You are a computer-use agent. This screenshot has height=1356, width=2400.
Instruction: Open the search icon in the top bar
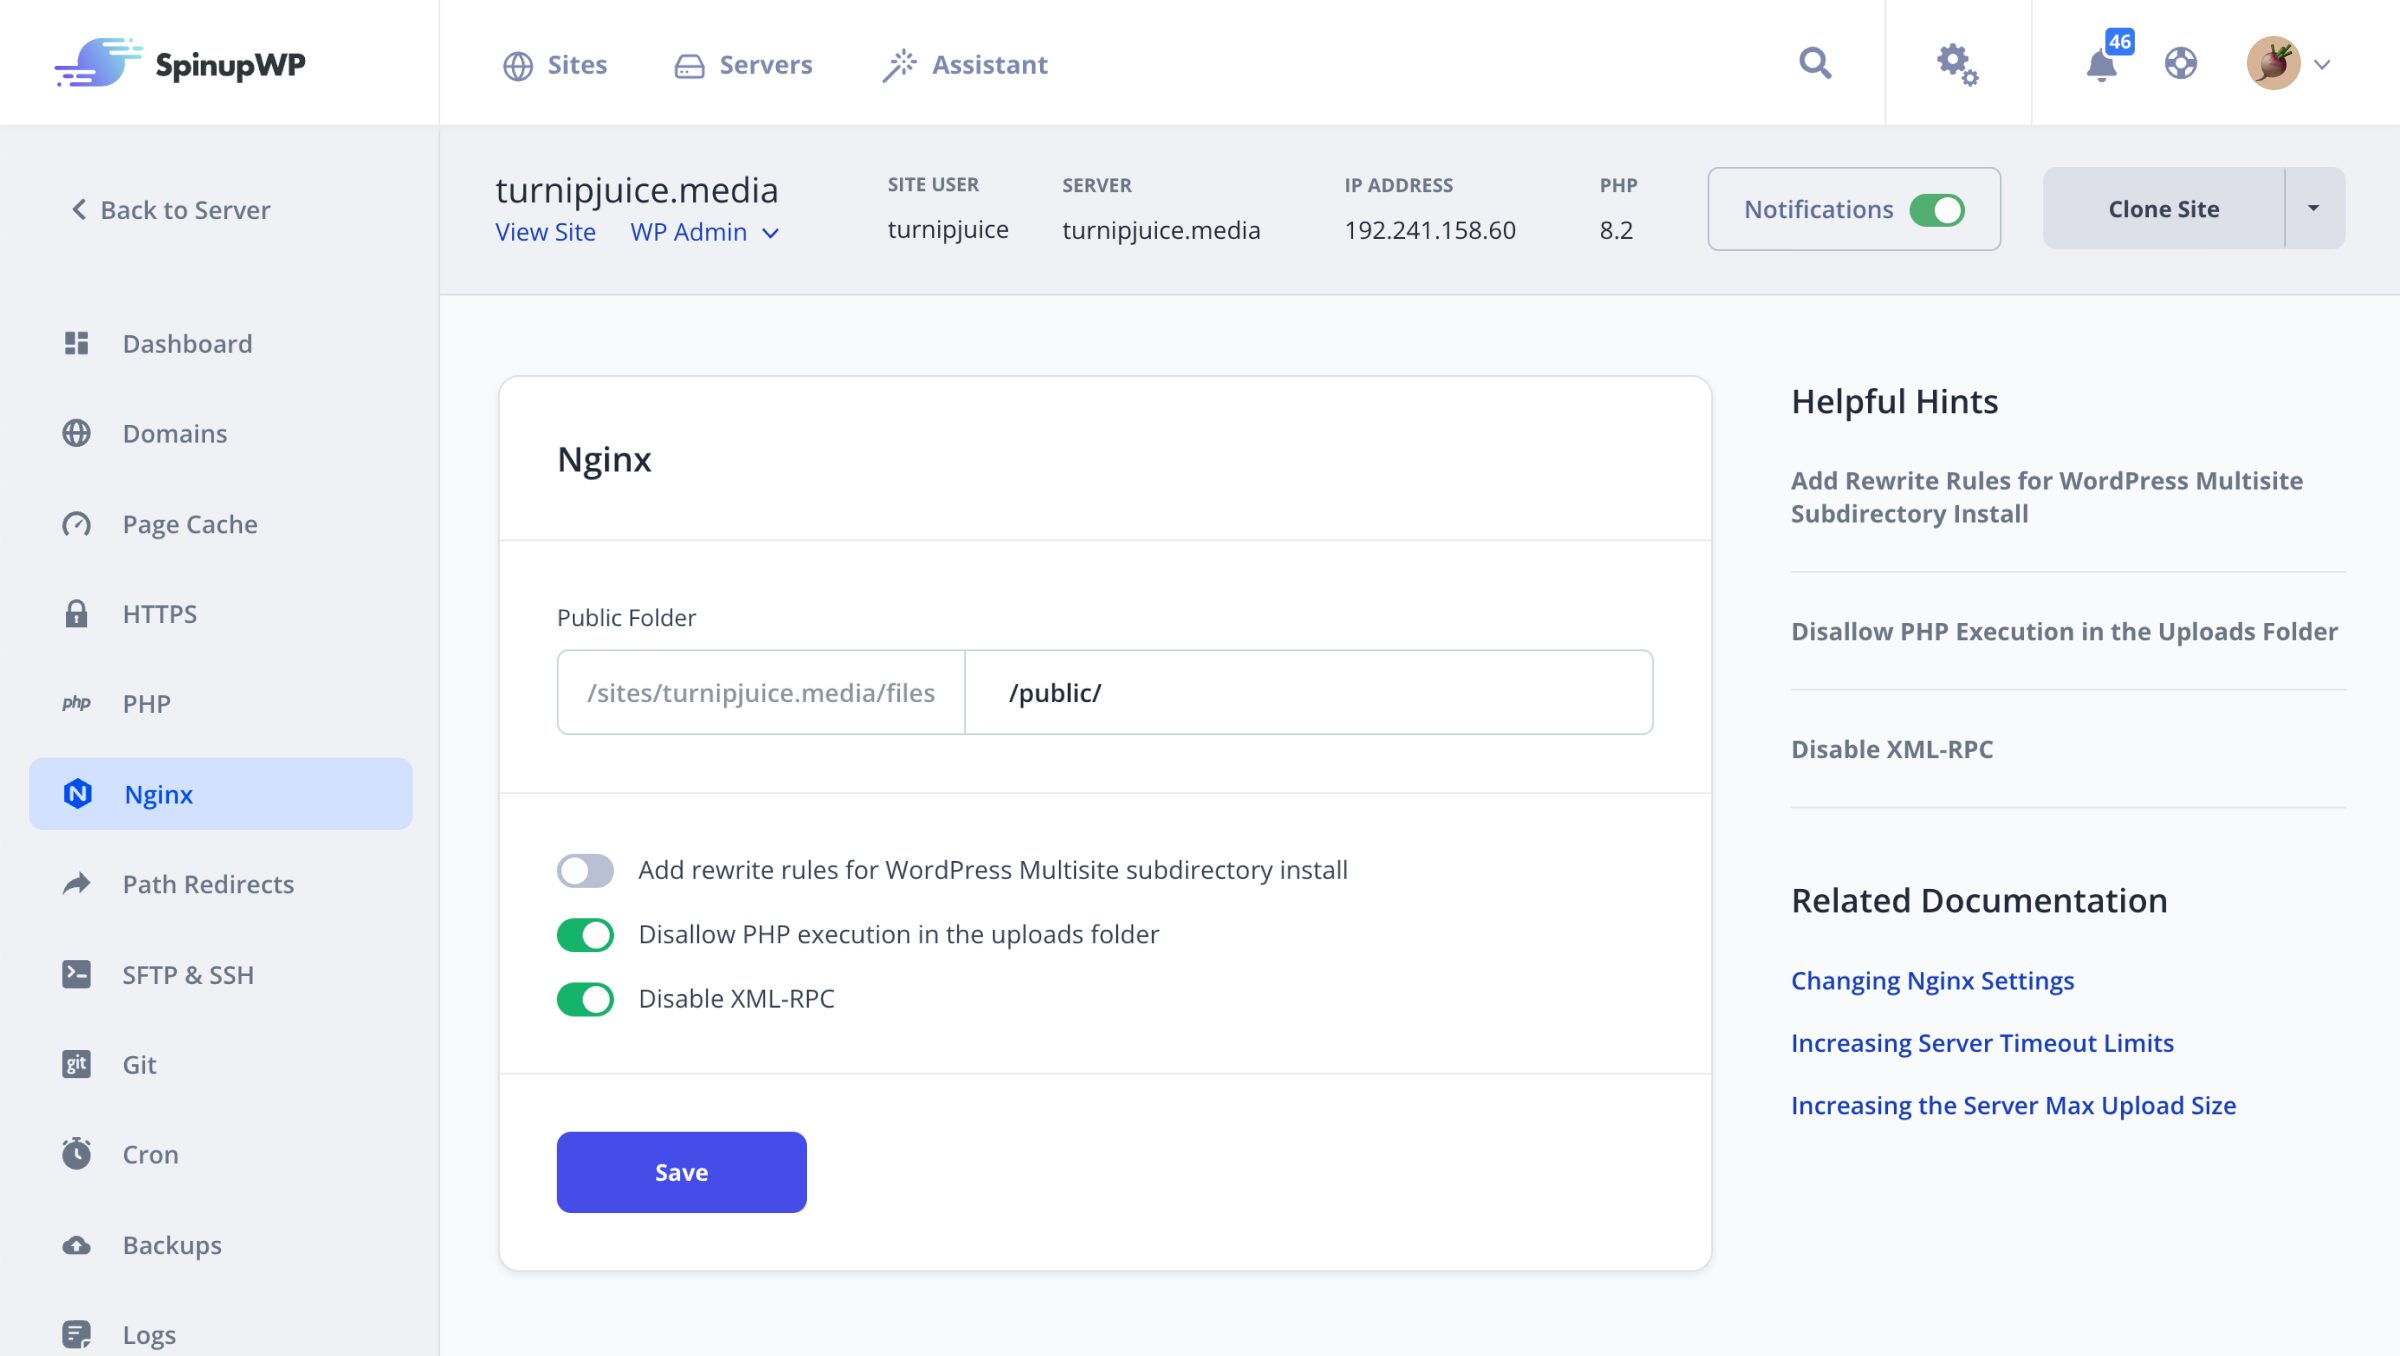click(x=1814, y=63)
